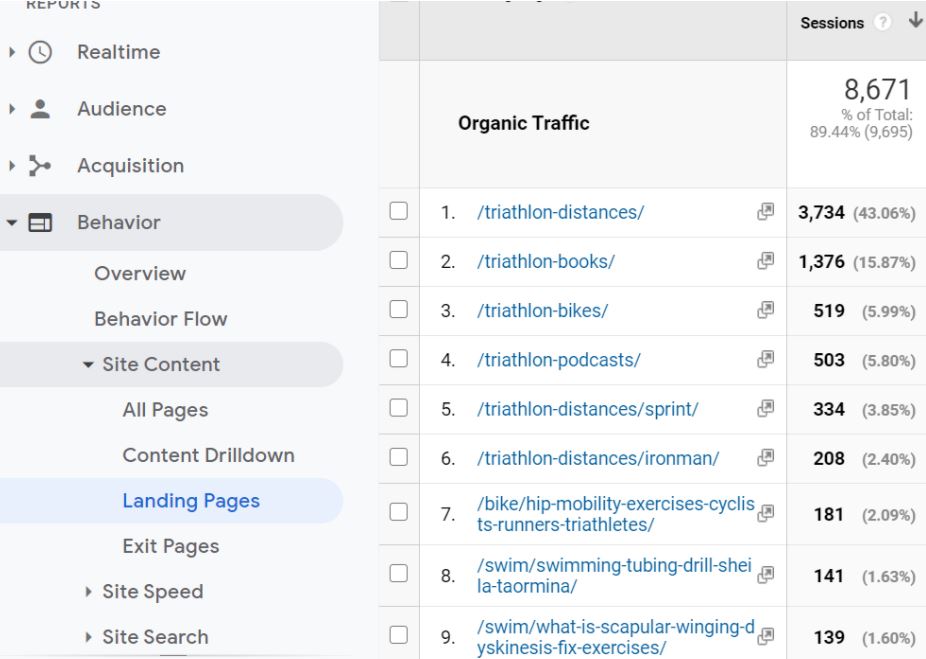Image resolution: width=926 pixels, height=659 pixels.
Task: Click the Organic Traffic segment label
Action: [523, 123]
